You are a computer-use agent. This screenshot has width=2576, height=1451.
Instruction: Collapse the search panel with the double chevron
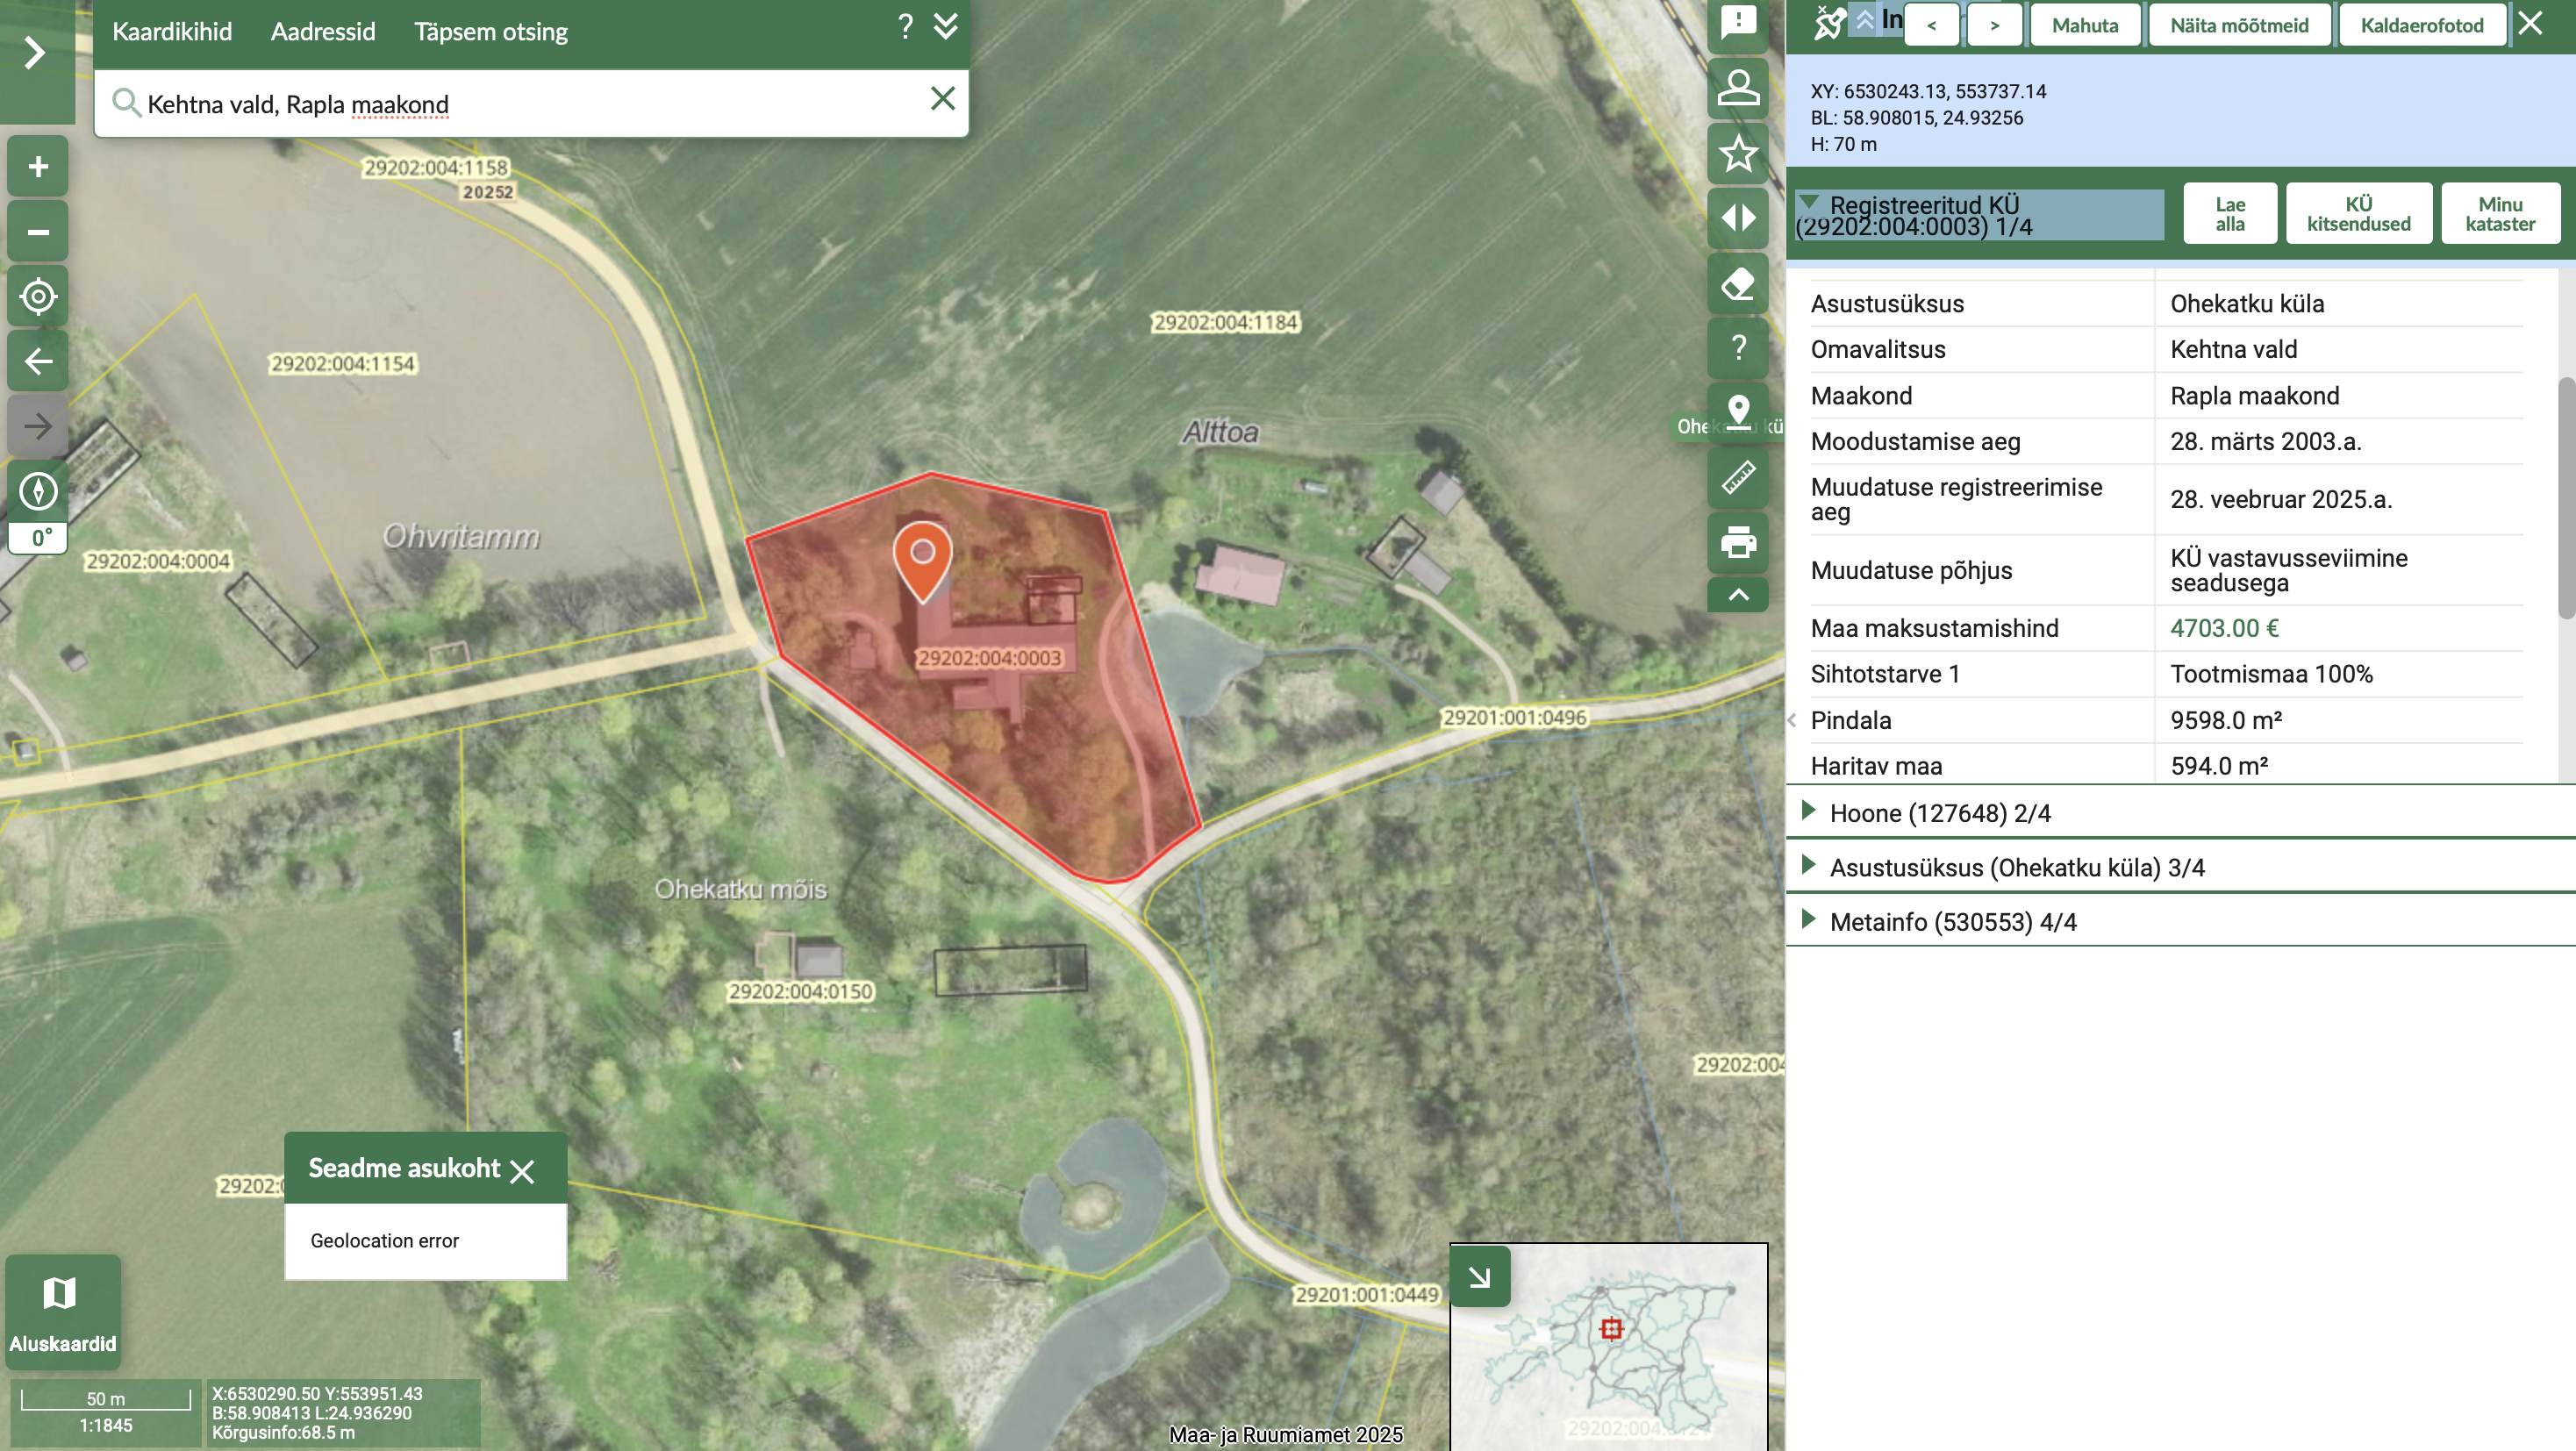tap(945, 26)
